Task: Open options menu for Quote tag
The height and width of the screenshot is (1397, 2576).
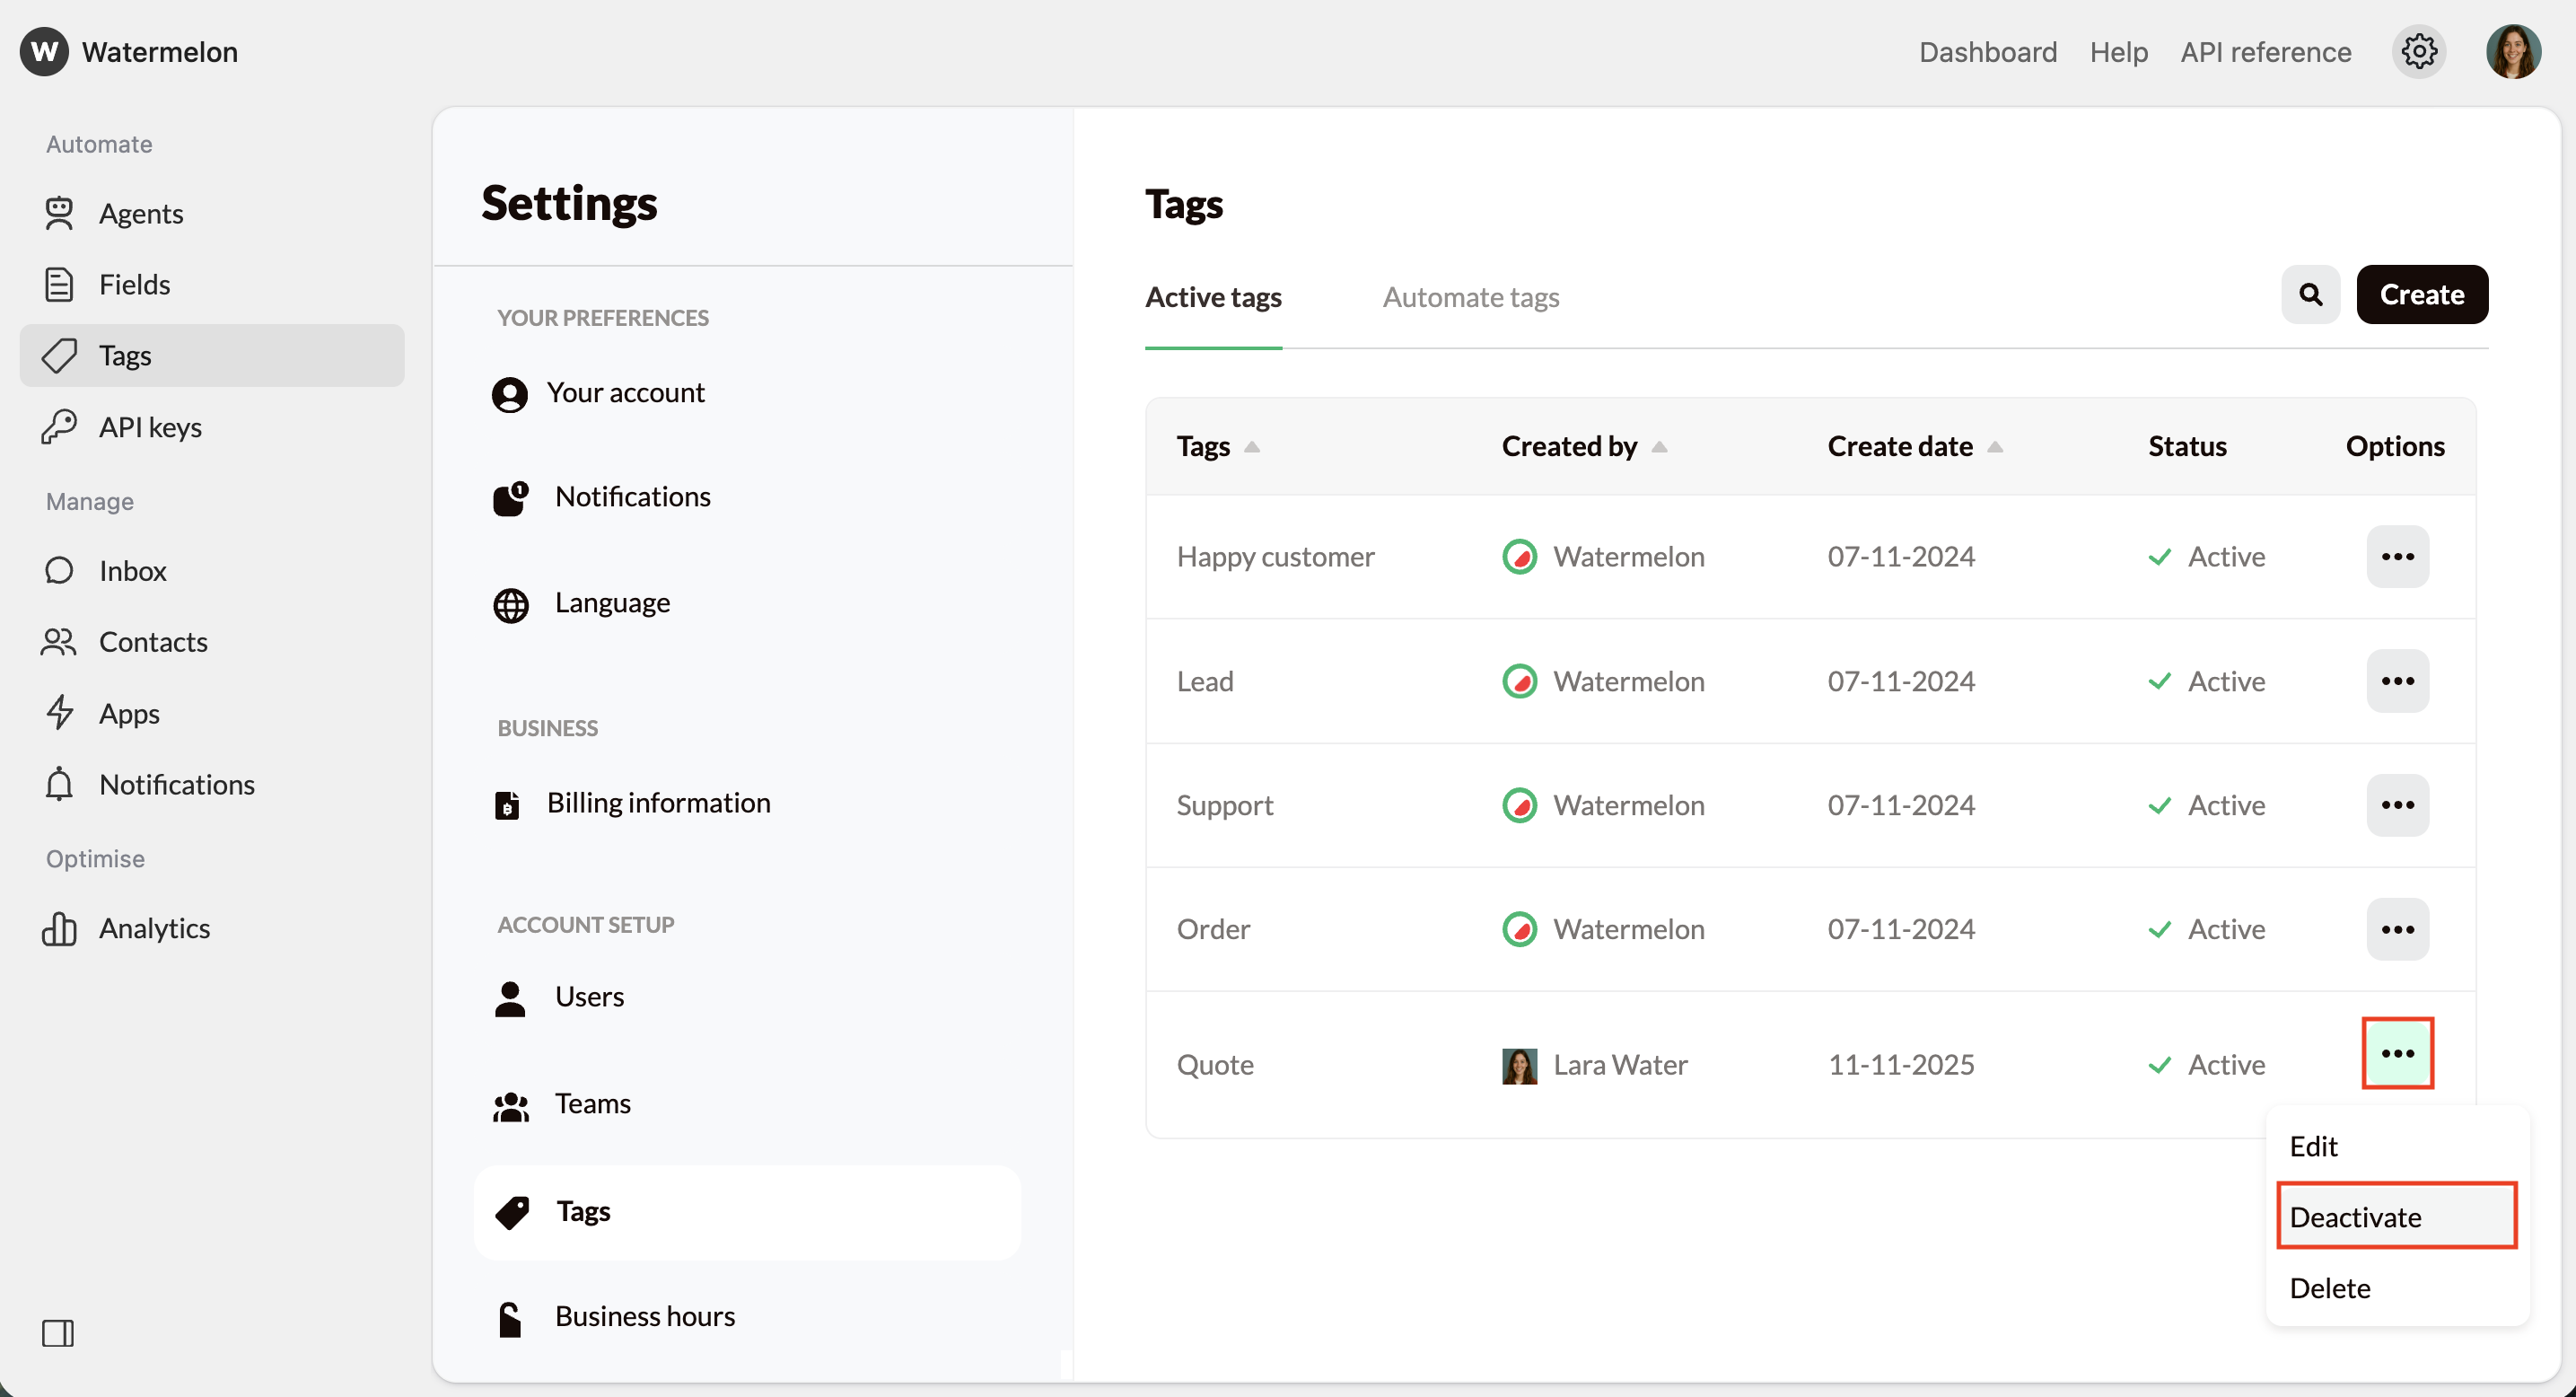Action: coord(2396,1053)
